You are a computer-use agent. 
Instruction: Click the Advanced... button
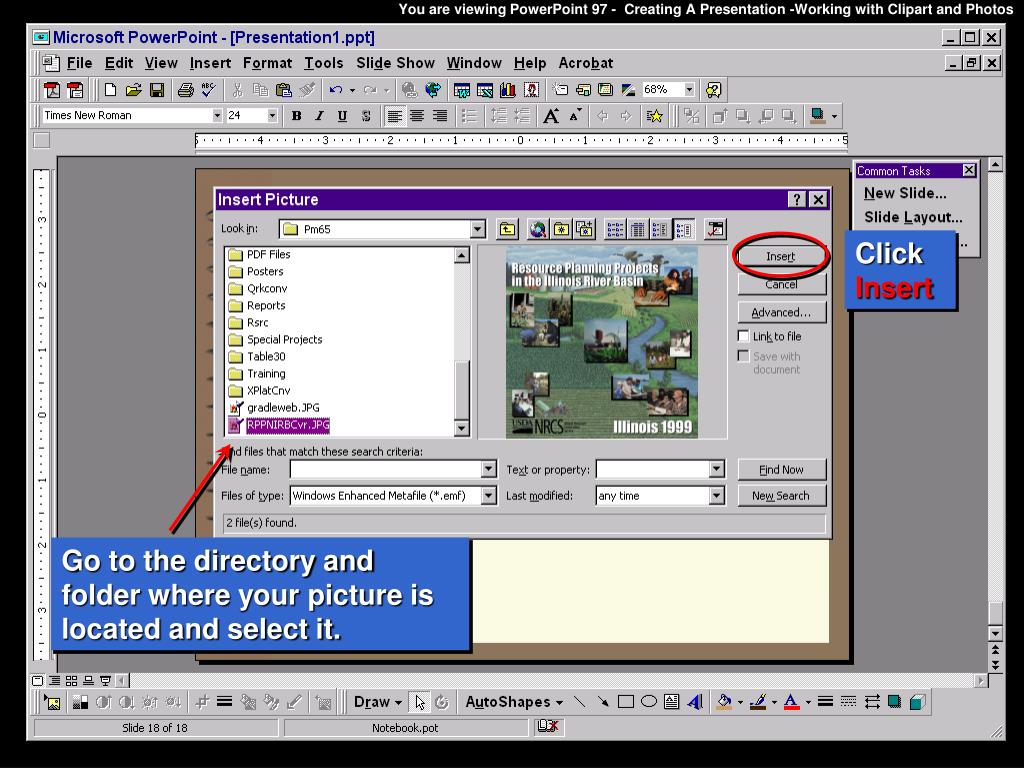pos(782,312)
